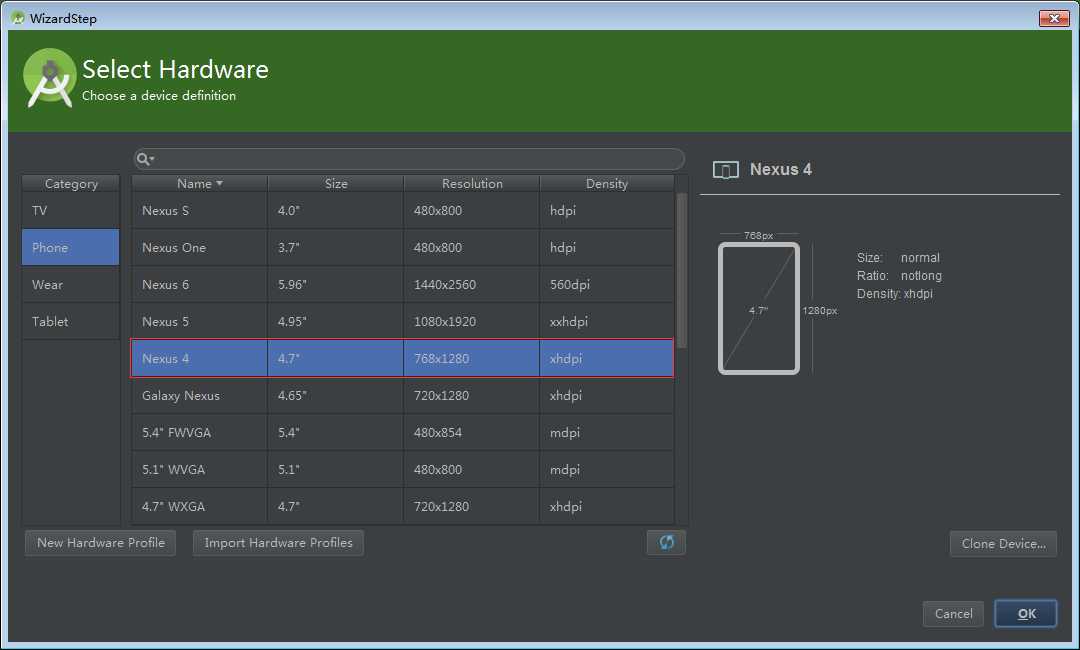Click the "Select Hardware" heading
Screen dimensions: 1080x650
[175, 70]
